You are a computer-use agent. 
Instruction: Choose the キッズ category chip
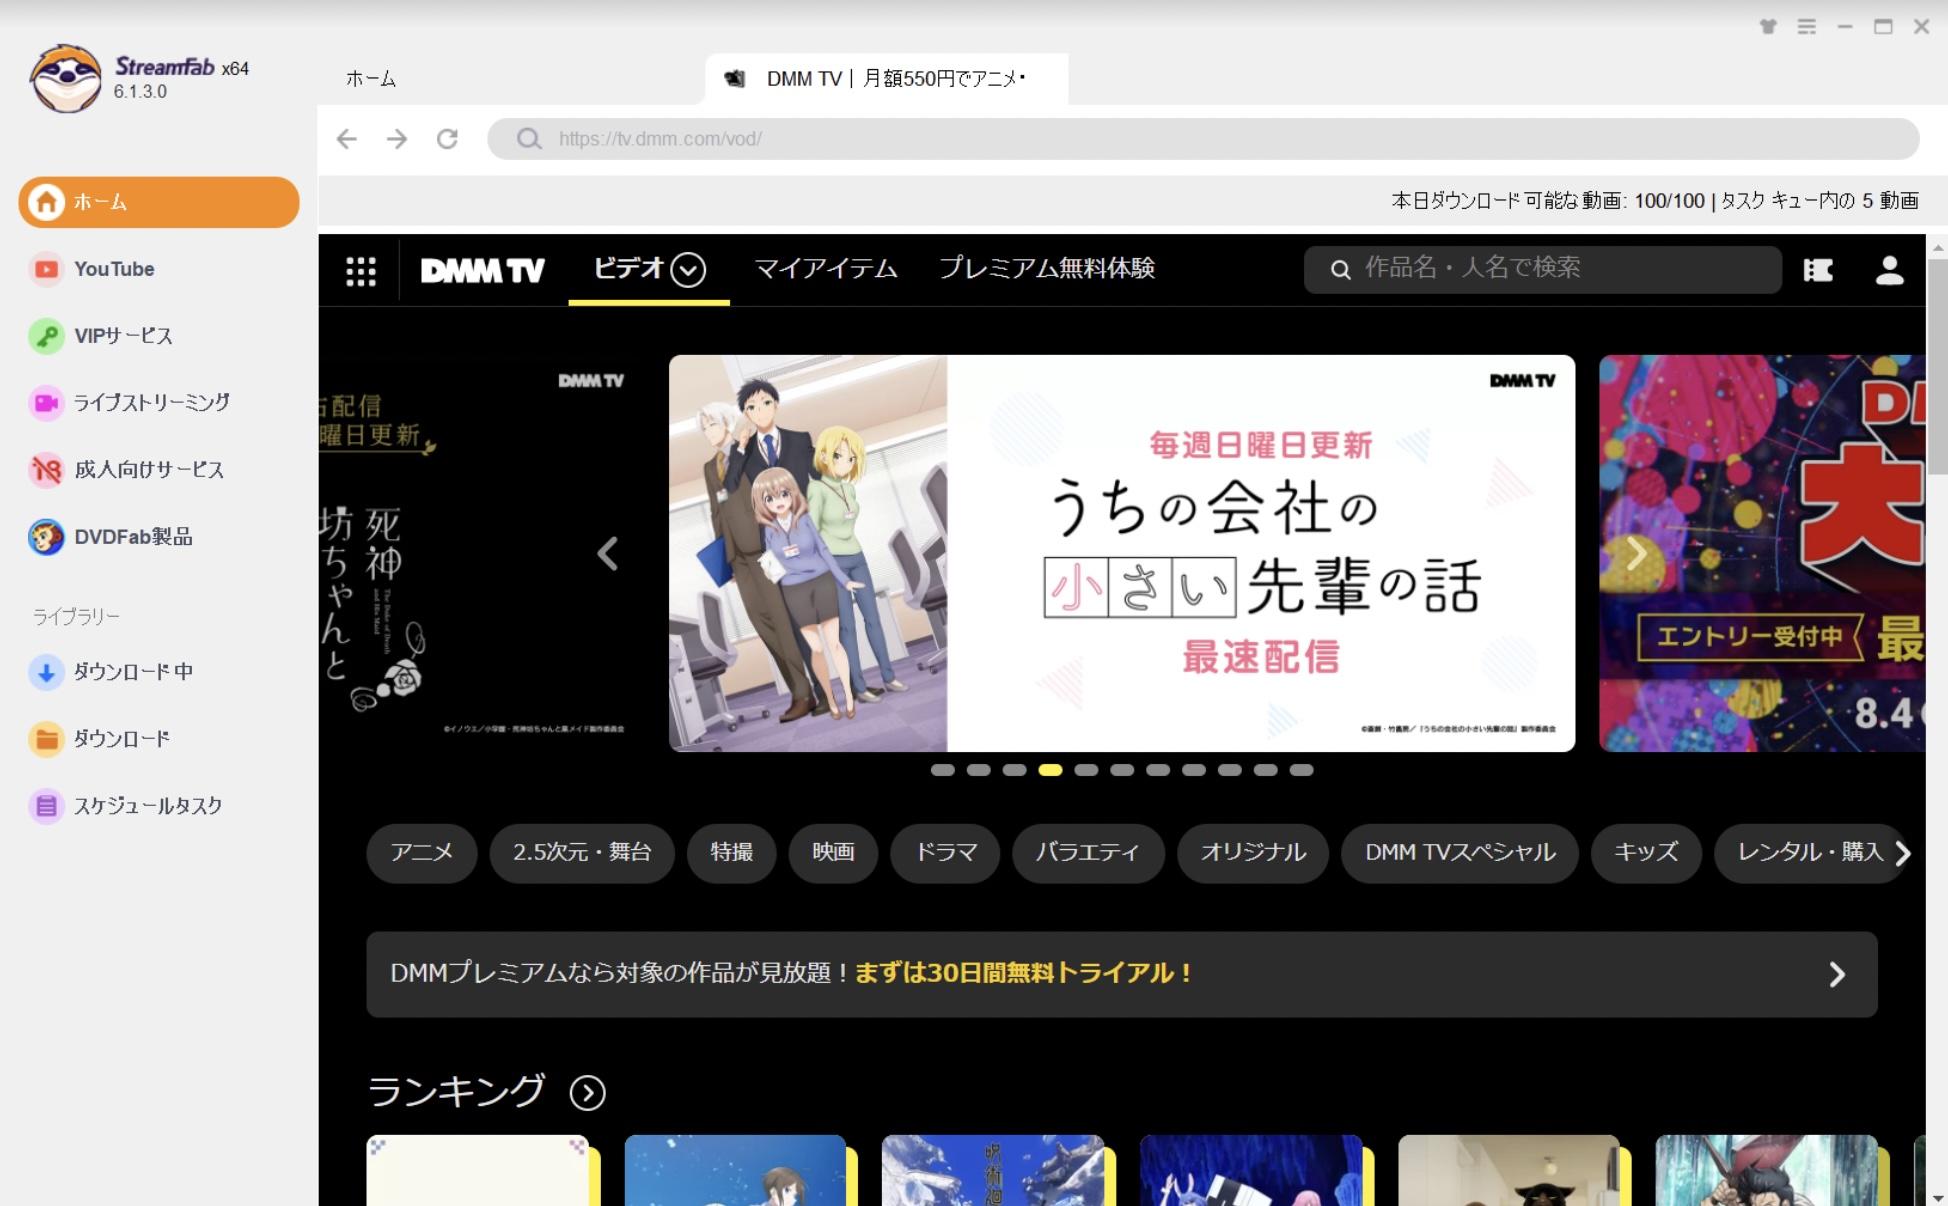click(x=1646, y=853)
